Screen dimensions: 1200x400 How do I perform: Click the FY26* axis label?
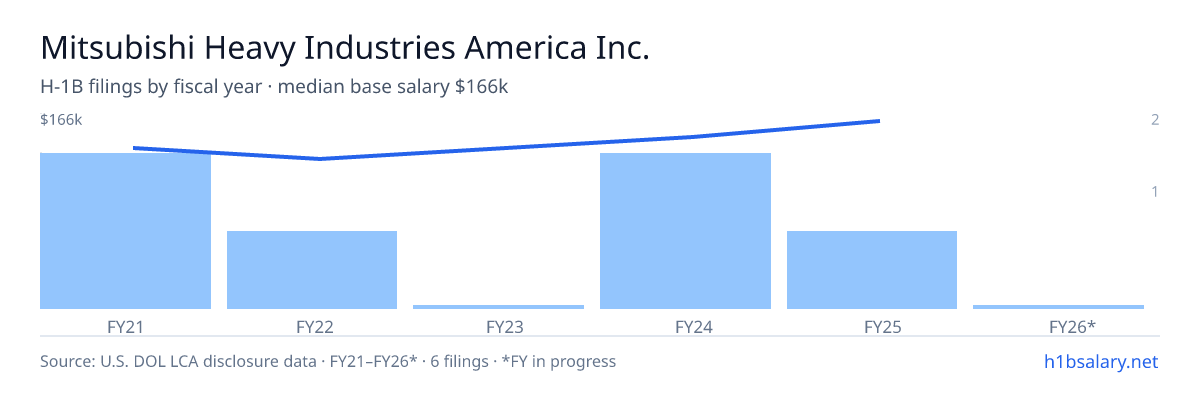click(x=1058, y=326)
